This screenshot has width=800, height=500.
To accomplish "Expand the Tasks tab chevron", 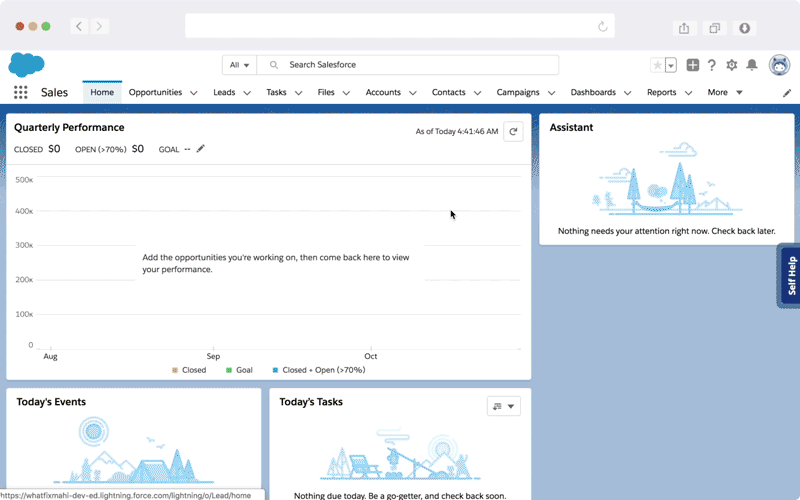I will pos(298,93).
